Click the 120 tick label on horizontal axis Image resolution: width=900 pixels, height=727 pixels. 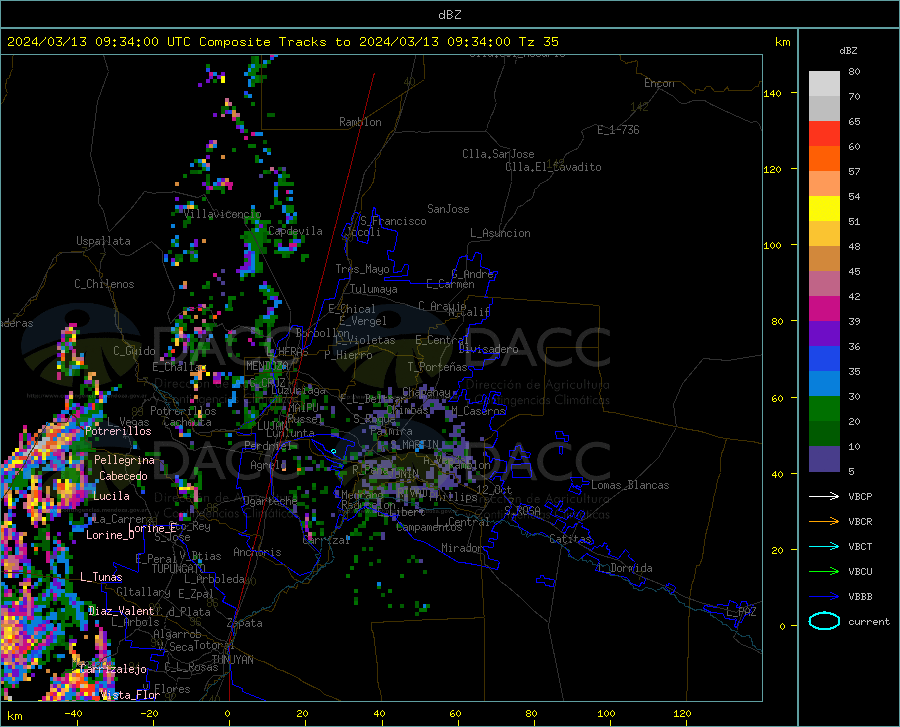point(682,714)
